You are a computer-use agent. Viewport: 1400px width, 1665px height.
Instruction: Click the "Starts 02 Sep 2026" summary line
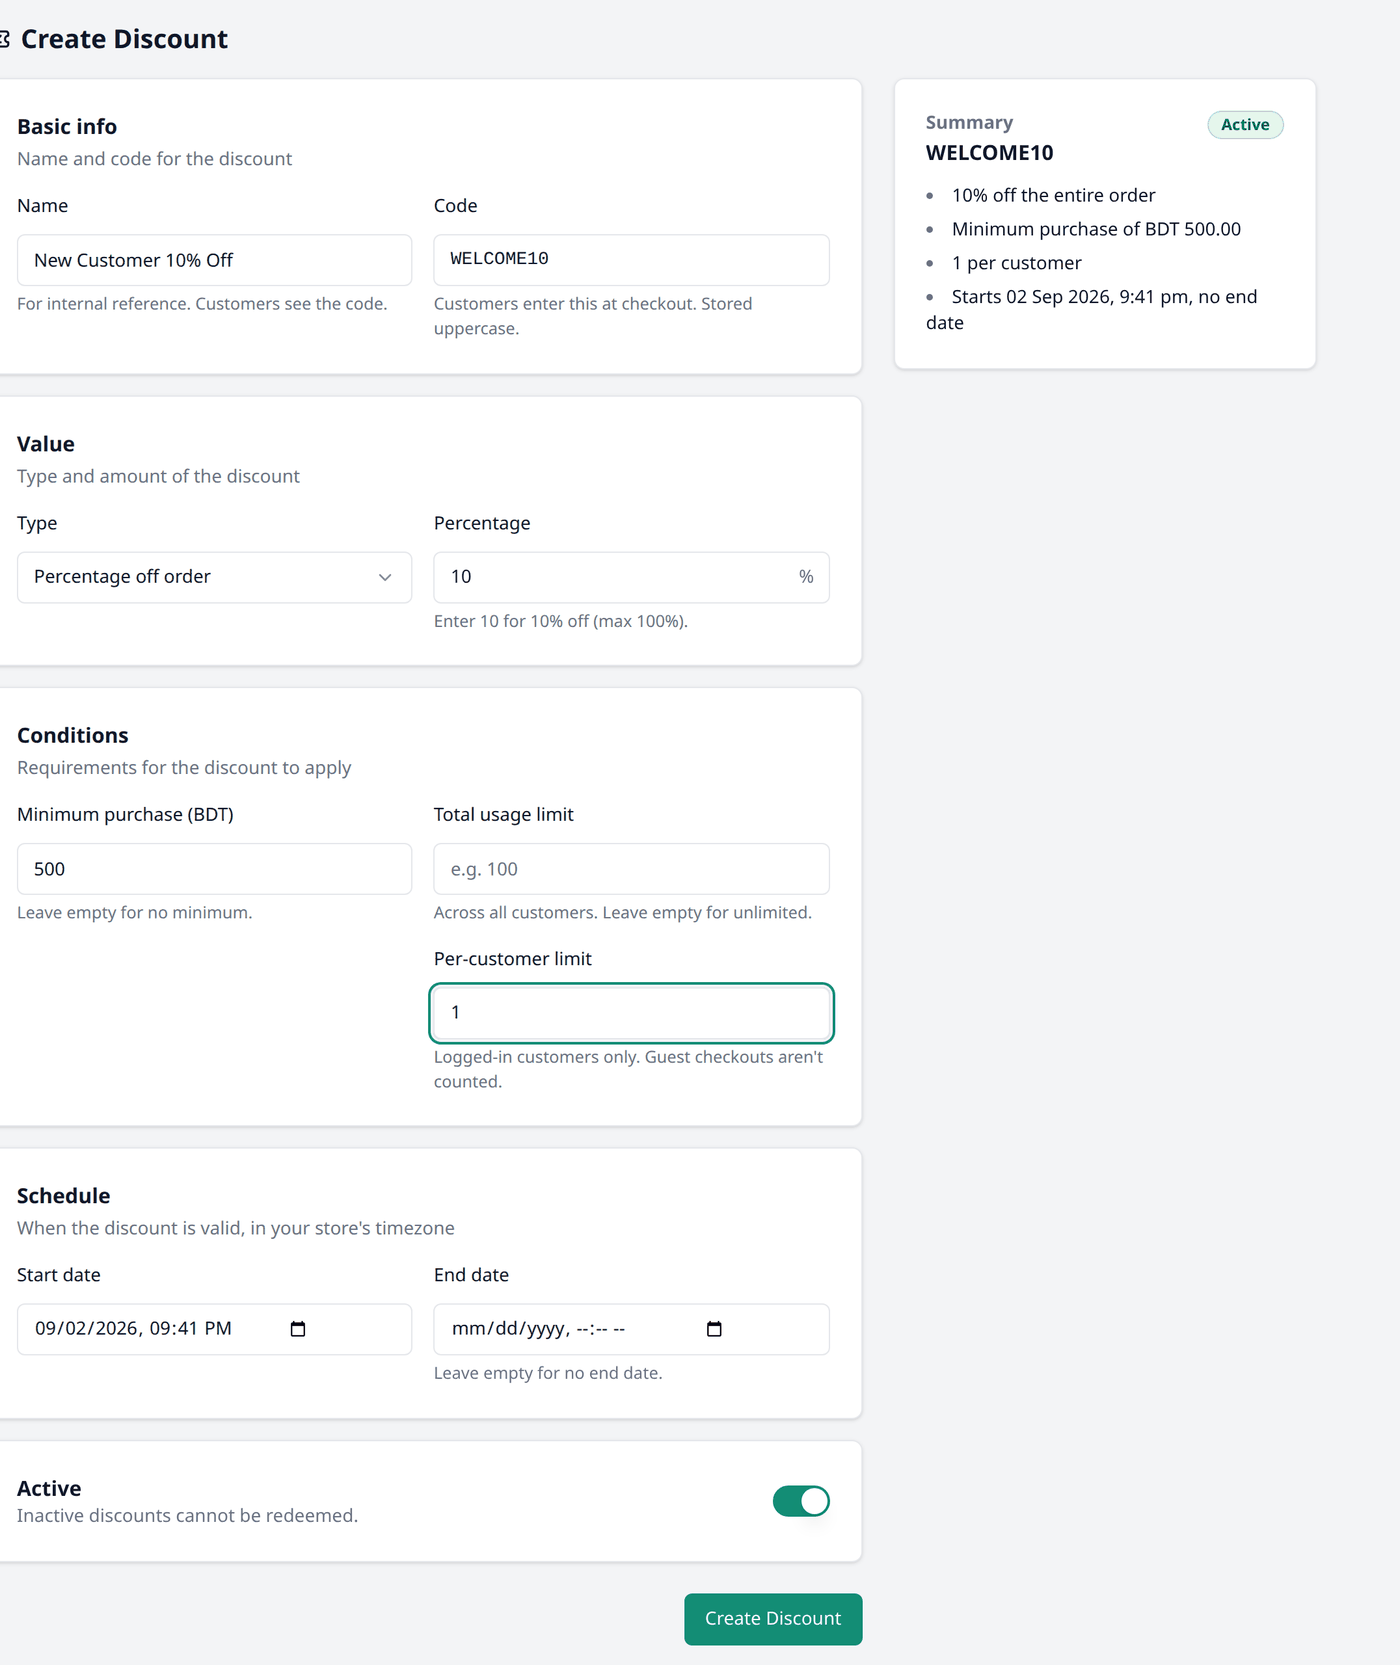tap(1092, 309)
